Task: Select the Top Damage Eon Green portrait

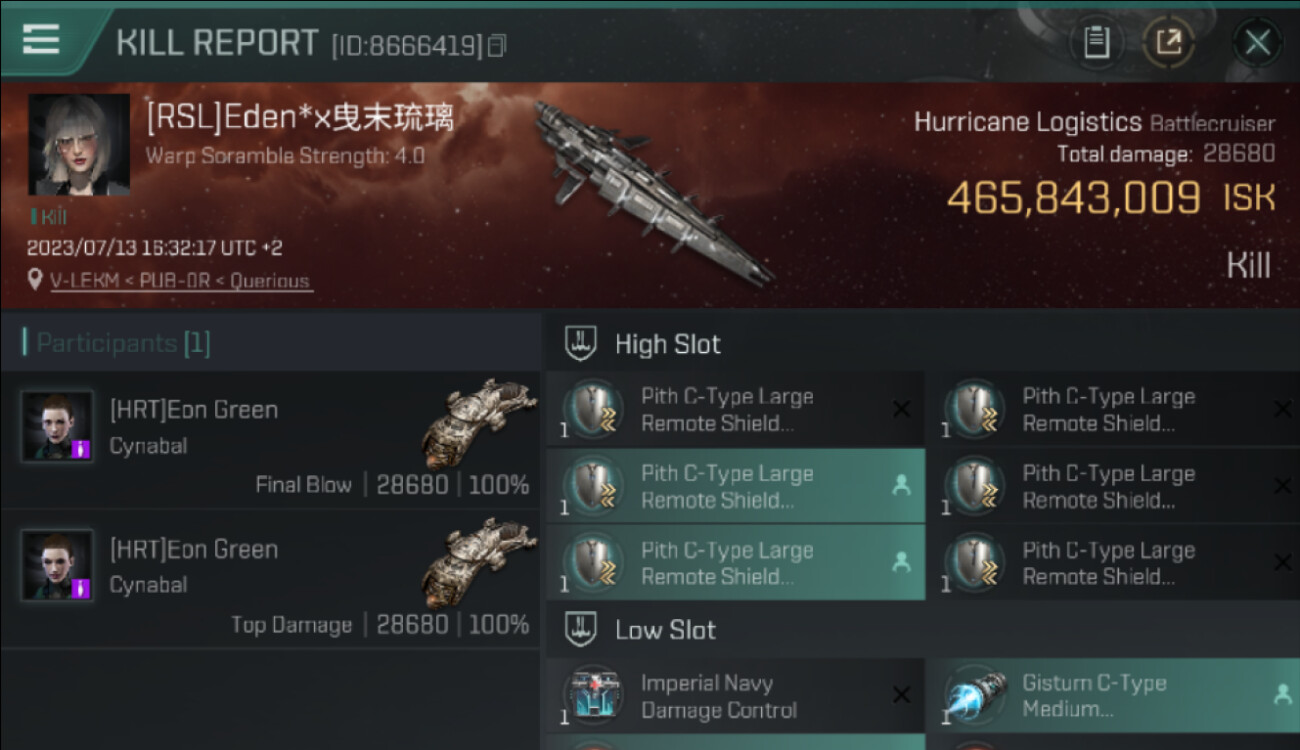Action: (58, 565)
